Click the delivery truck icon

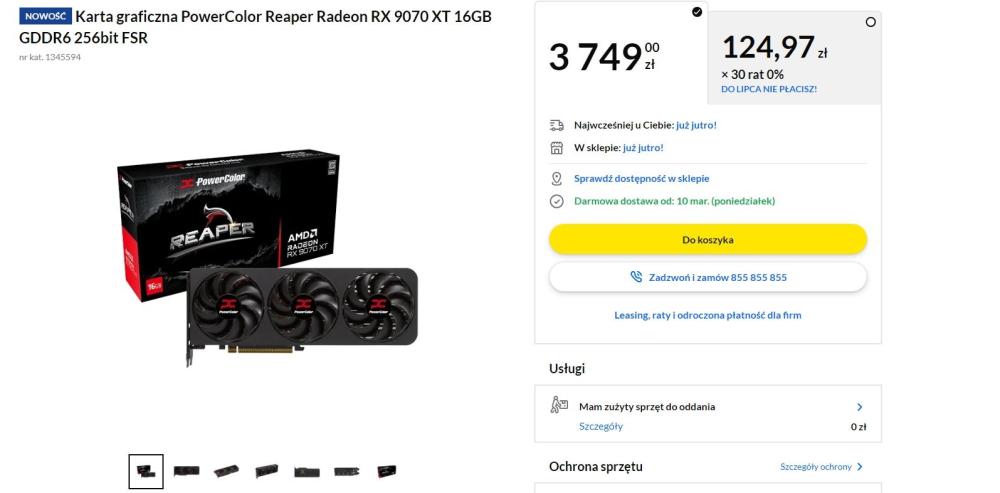click(557, 125)
